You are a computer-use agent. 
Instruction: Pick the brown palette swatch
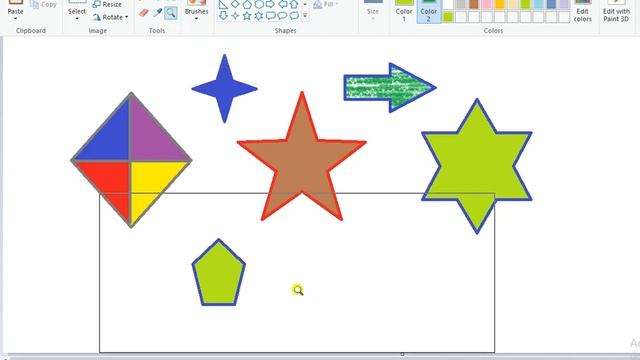[474, 4]
